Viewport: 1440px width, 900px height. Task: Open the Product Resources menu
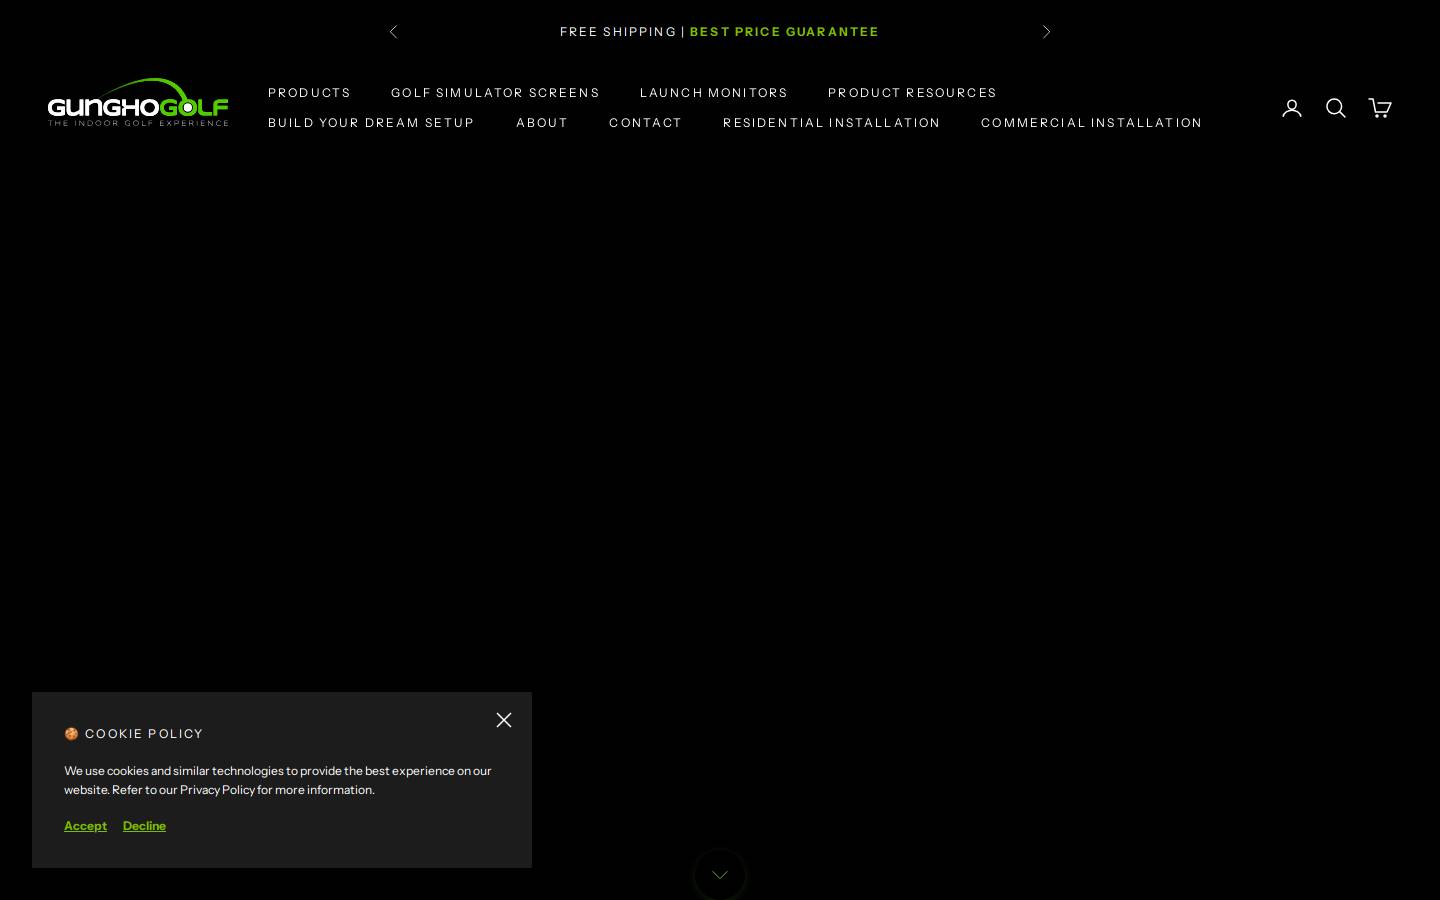[912, 92]
